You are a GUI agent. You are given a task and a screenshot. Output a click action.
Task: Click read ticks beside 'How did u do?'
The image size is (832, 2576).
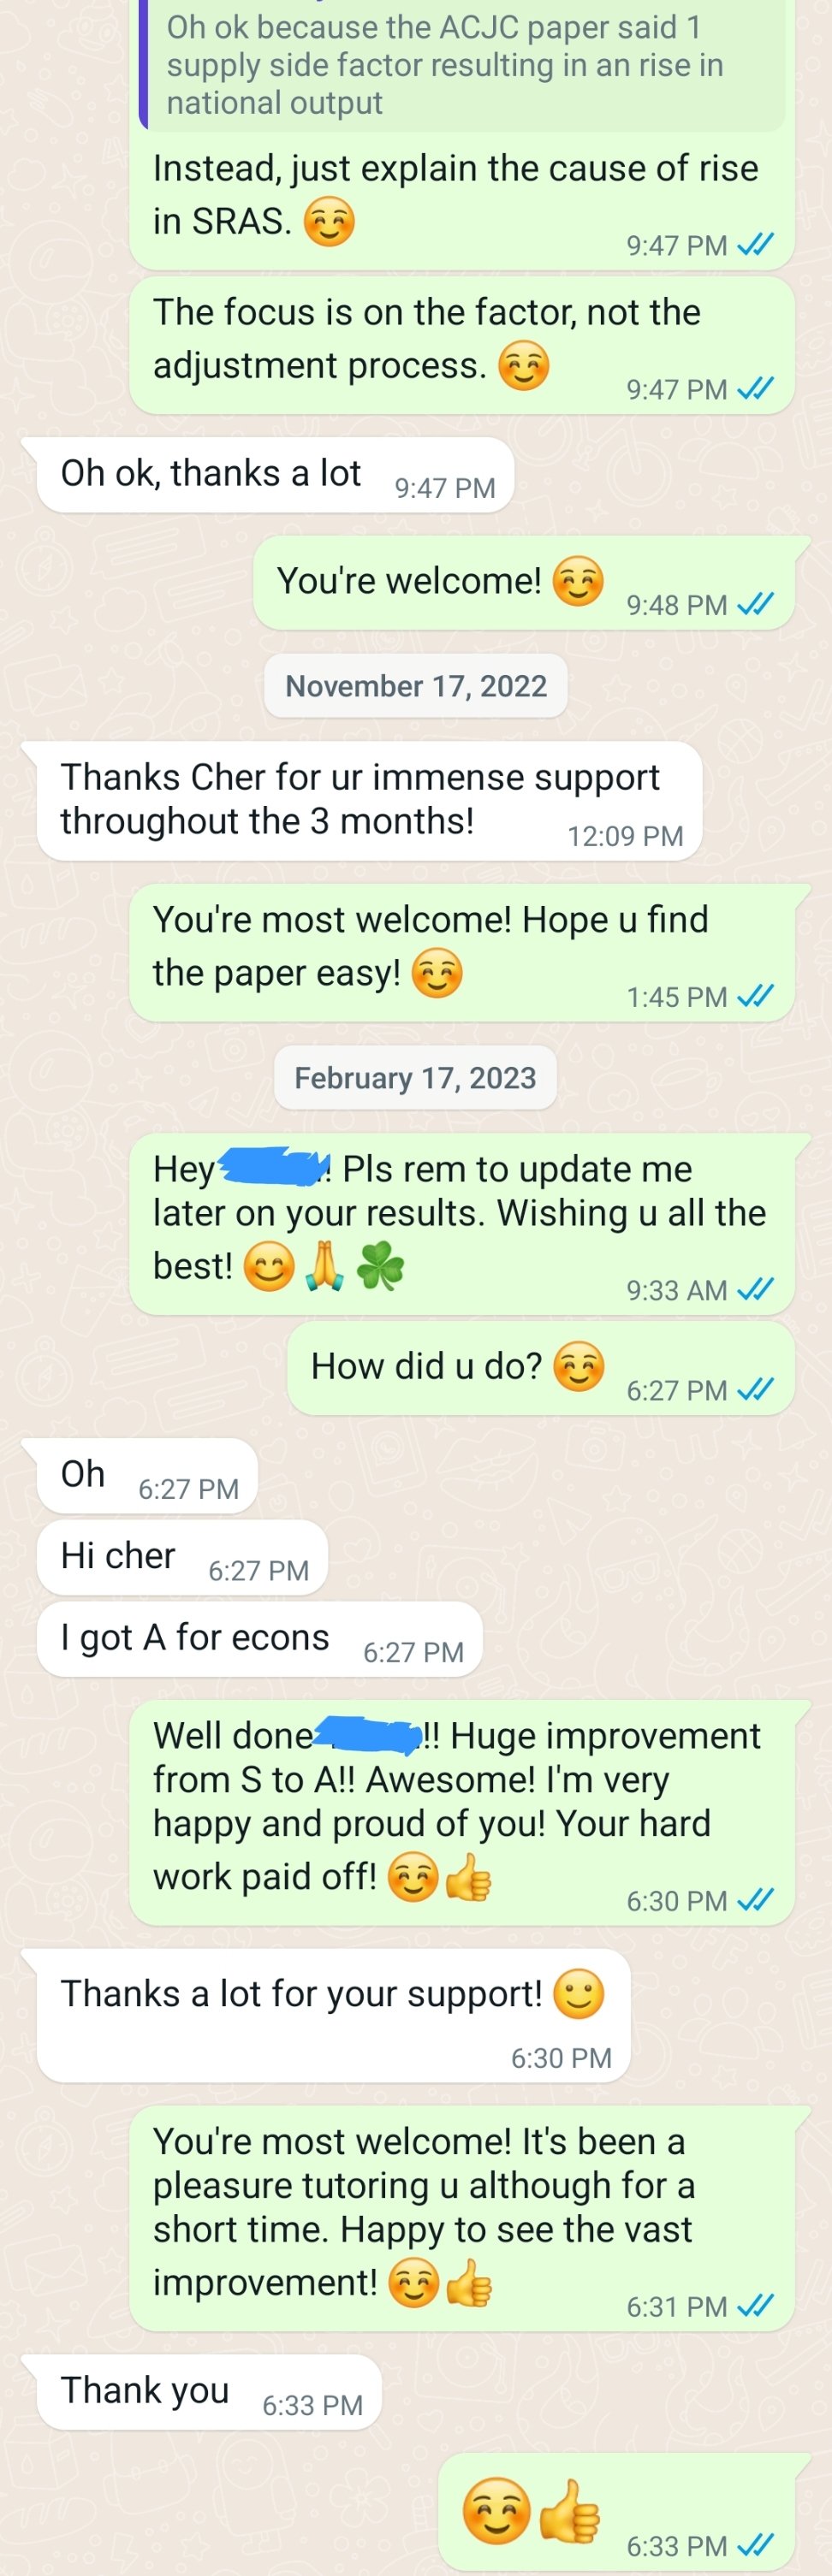click(x=755, y=1390)
